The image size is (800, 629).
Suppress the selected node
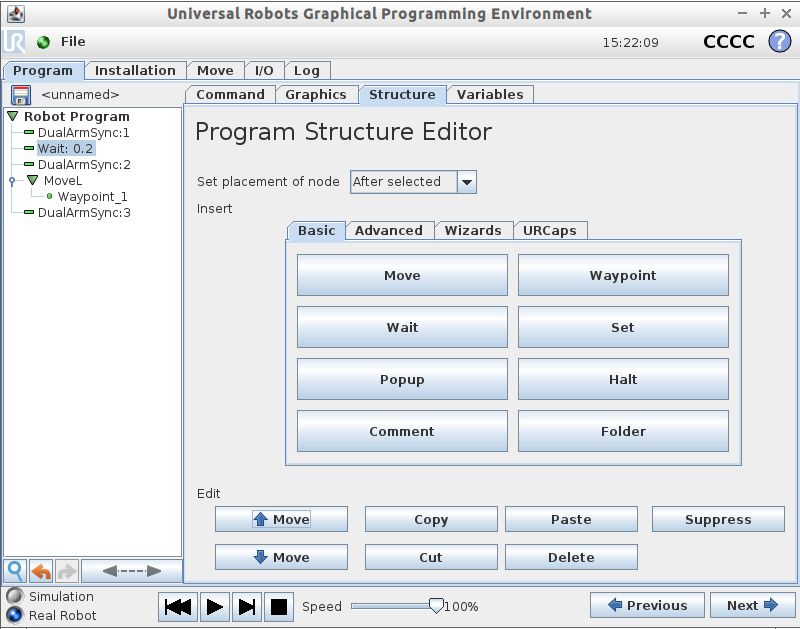(x=718, y=519)
